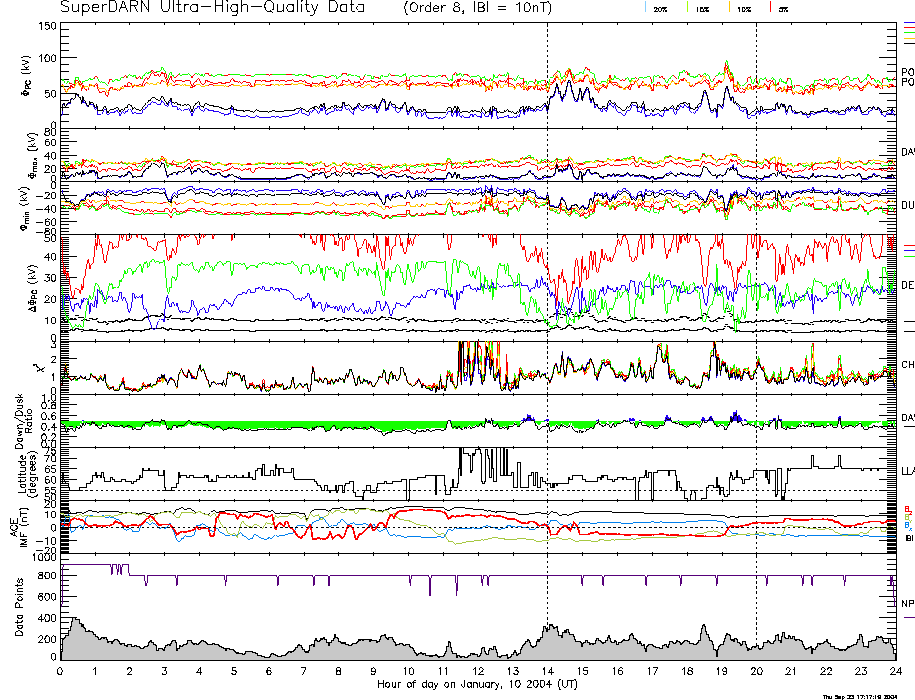Click the hour 12 tick label on x-axis
Screen dimensions: 915x700
478,672
